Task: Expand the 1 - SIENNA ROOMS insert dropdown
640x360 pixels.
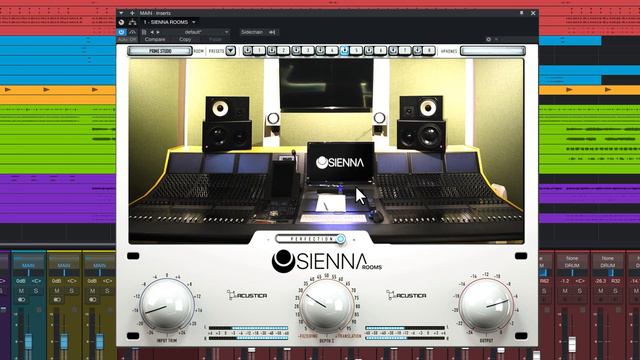Action: 194,22
